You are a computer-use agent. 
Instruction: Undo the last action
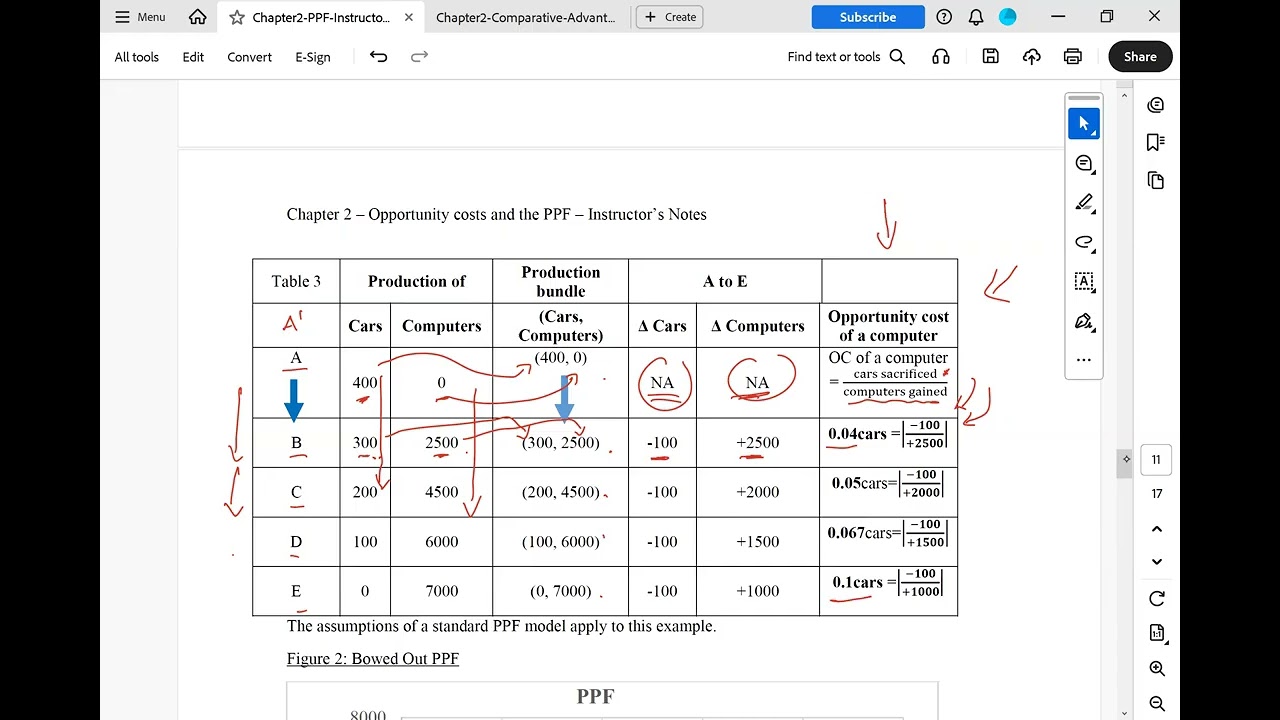pyautogui.click(x=378, y=57)
